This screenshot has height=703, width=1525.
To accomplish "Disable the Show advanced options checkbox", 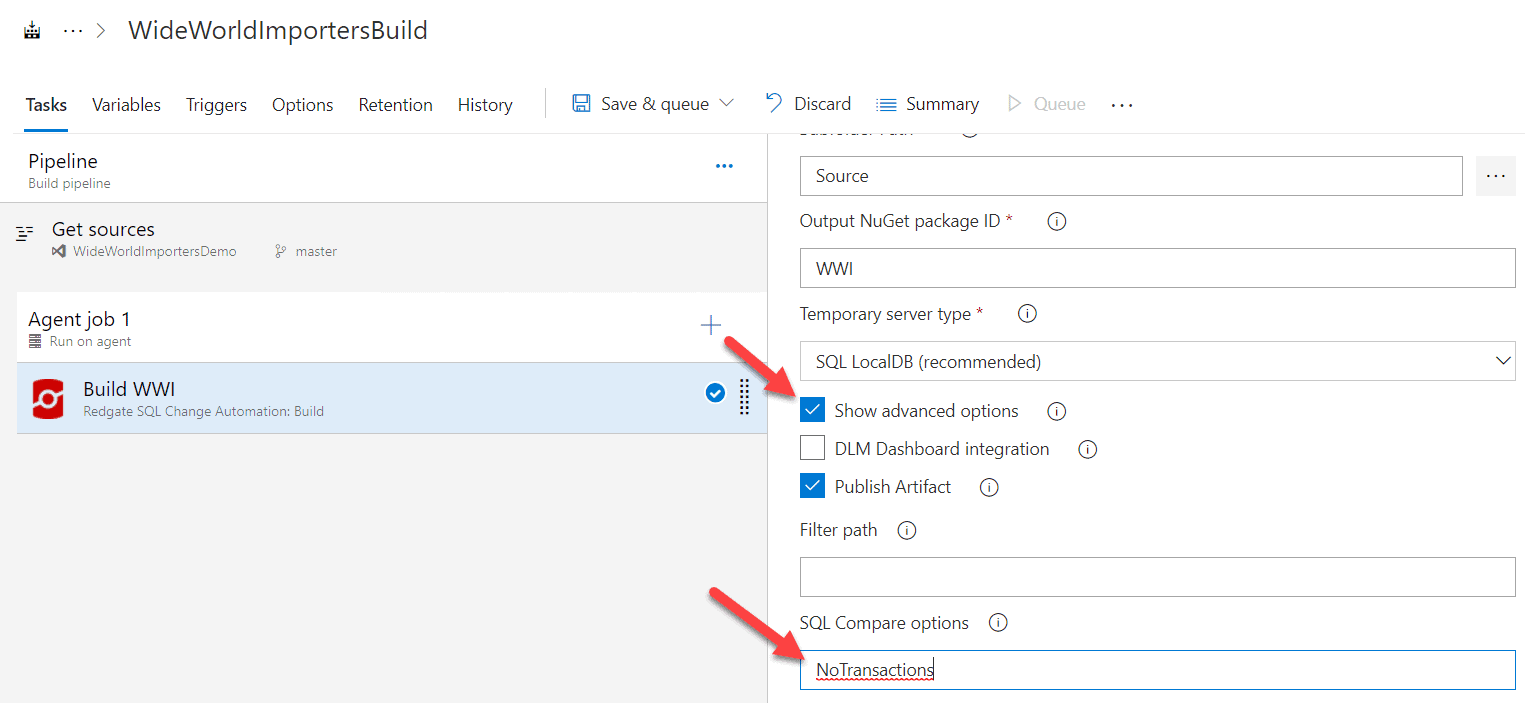I will coord(811,409).
